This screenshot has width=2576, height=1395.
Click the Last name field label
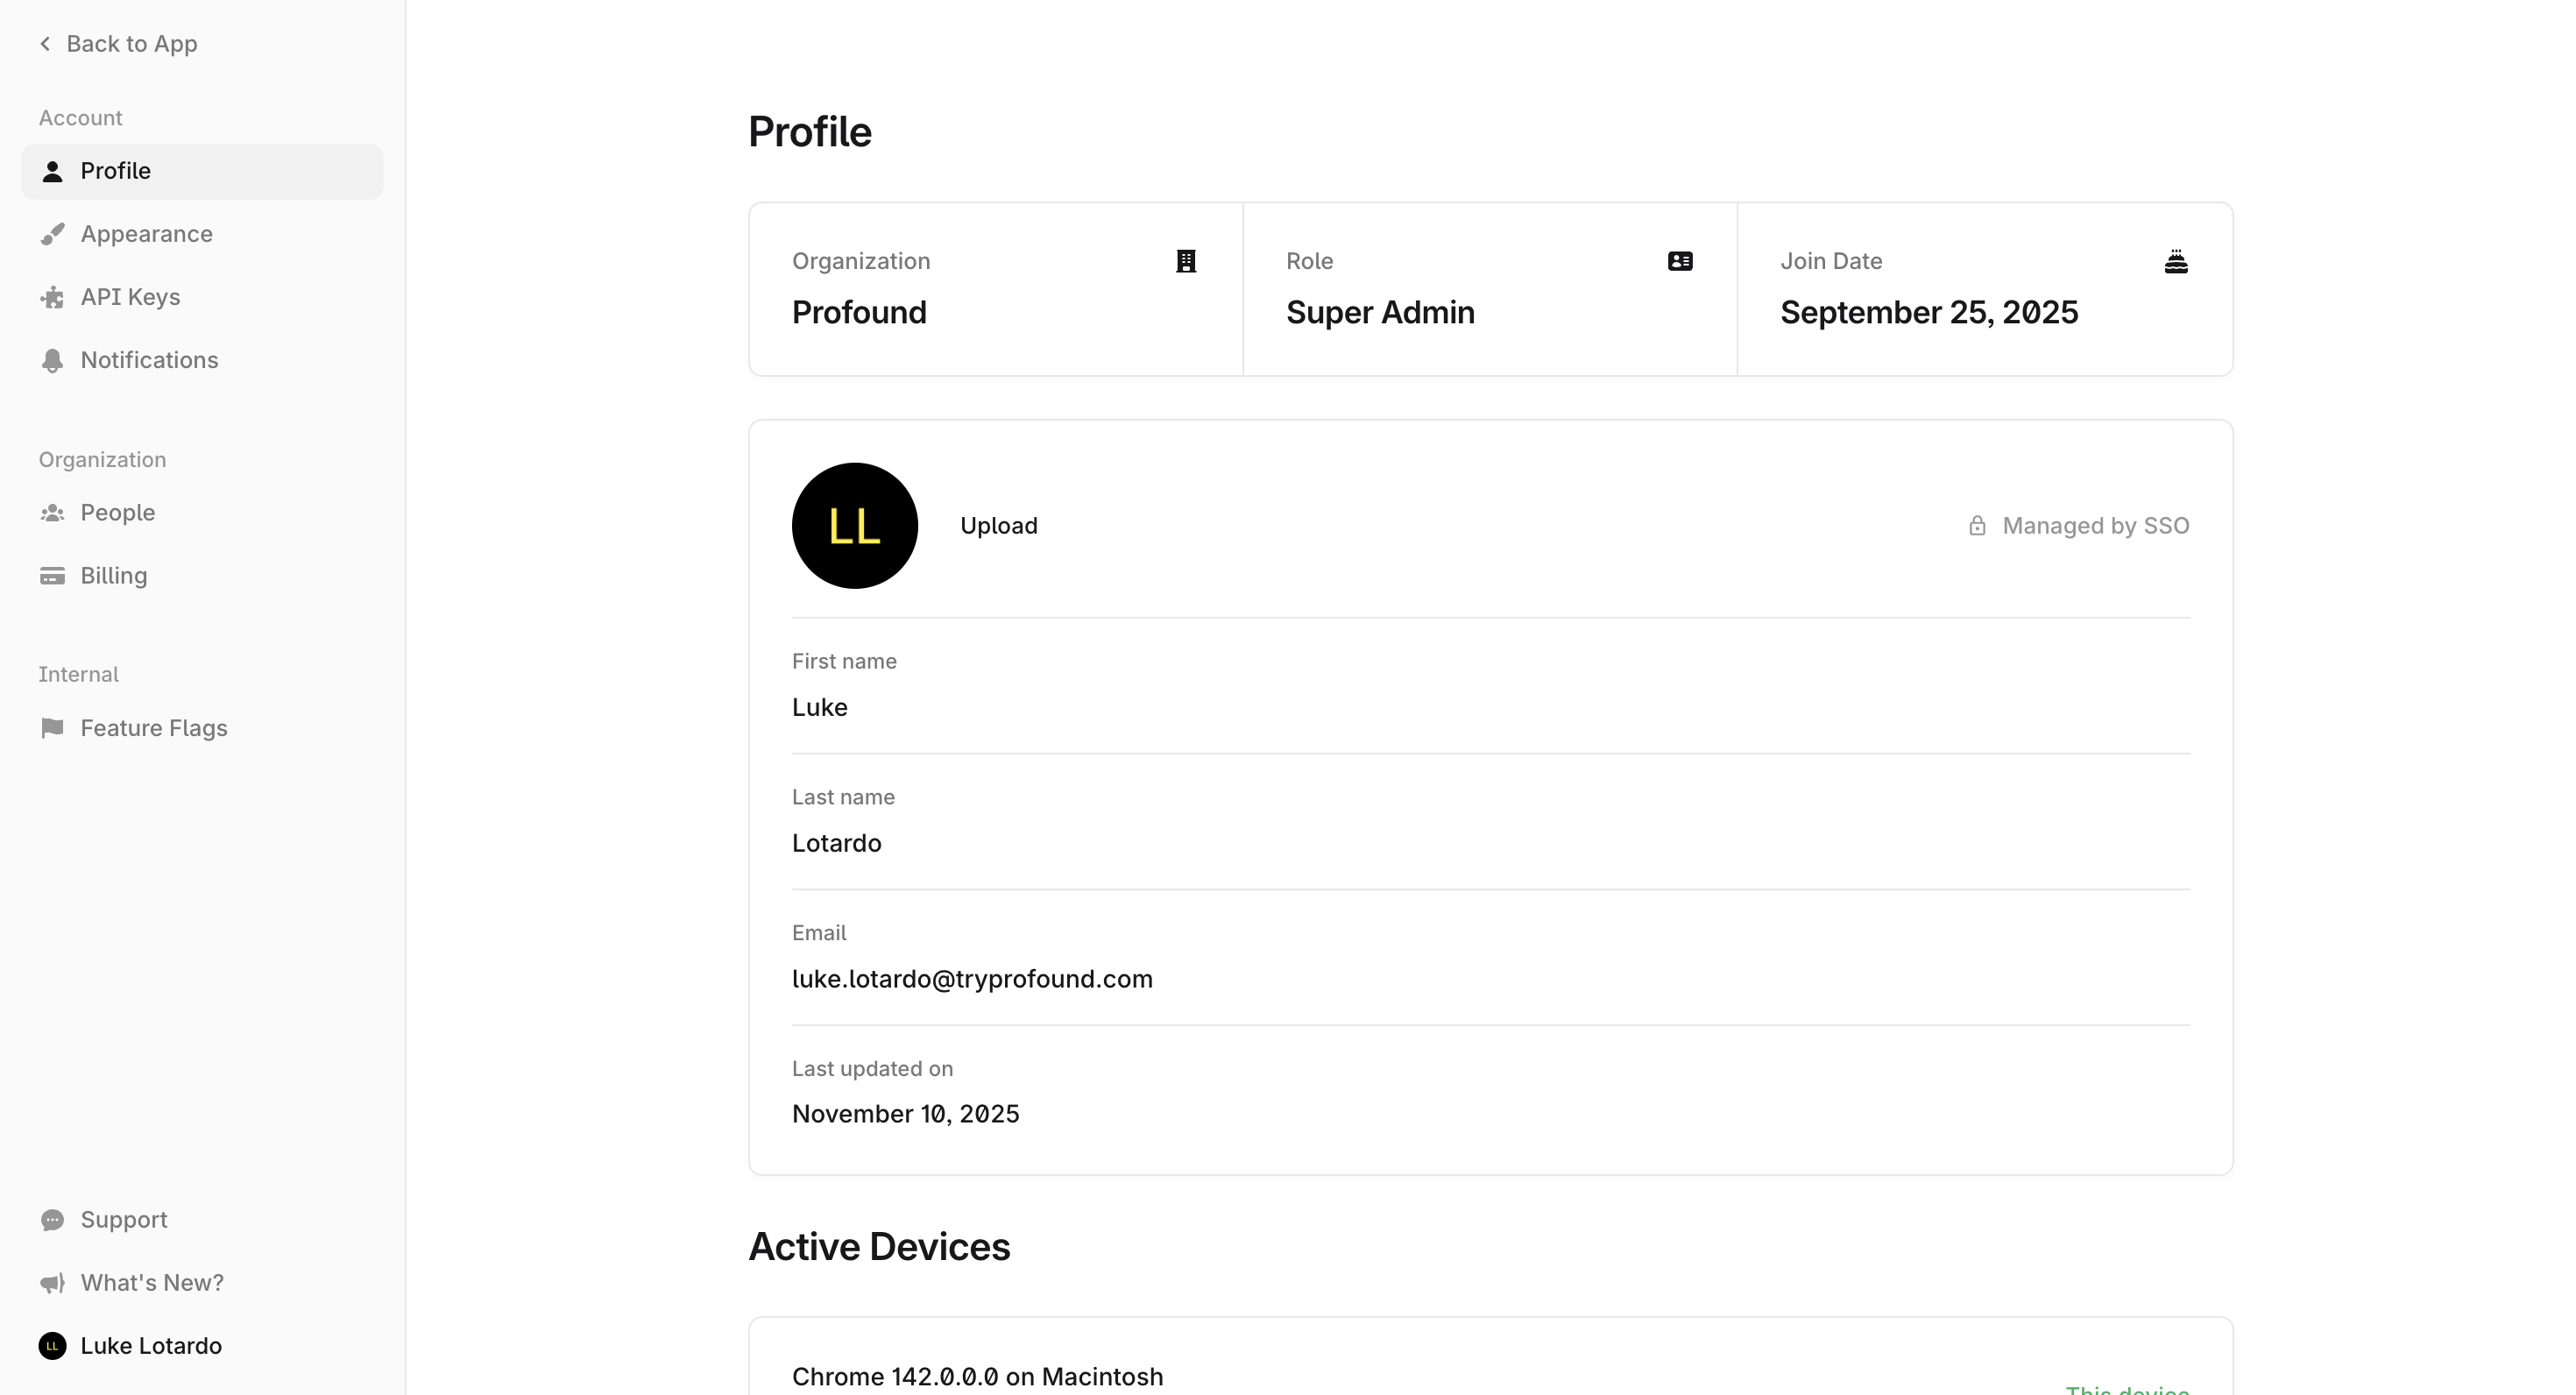point(843,798)
